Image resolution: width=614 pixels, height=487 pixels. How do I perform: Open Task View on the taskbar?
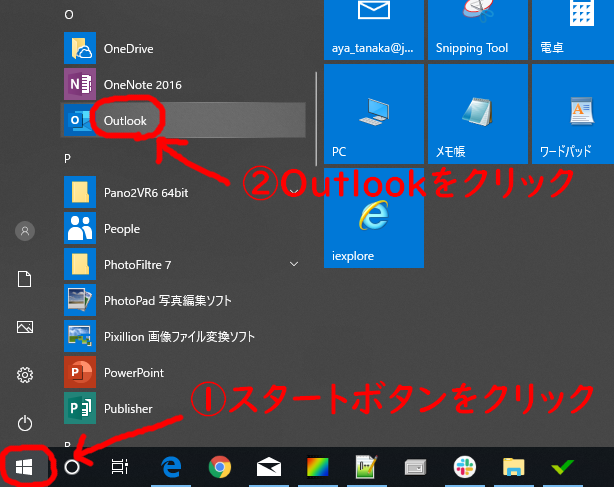pyautogui.click(x=119, y=467)
